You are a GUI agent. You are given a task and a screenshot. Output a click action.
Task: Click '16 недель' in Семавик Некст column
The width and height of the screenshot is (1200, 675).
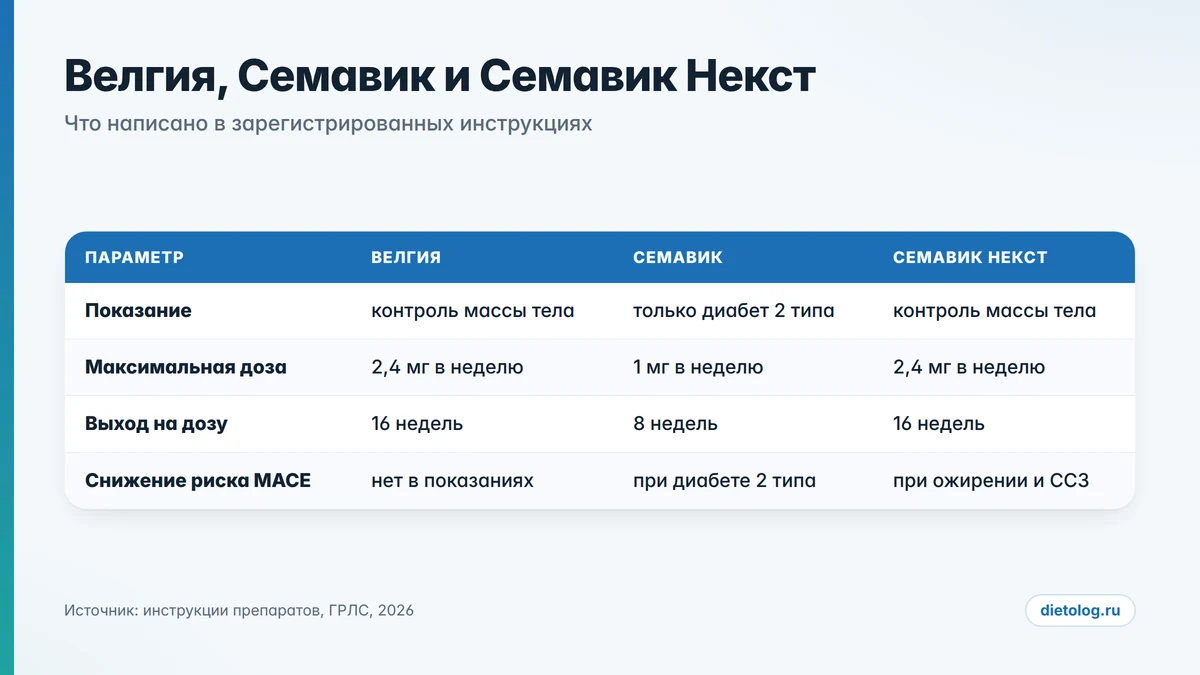point(939,424)
